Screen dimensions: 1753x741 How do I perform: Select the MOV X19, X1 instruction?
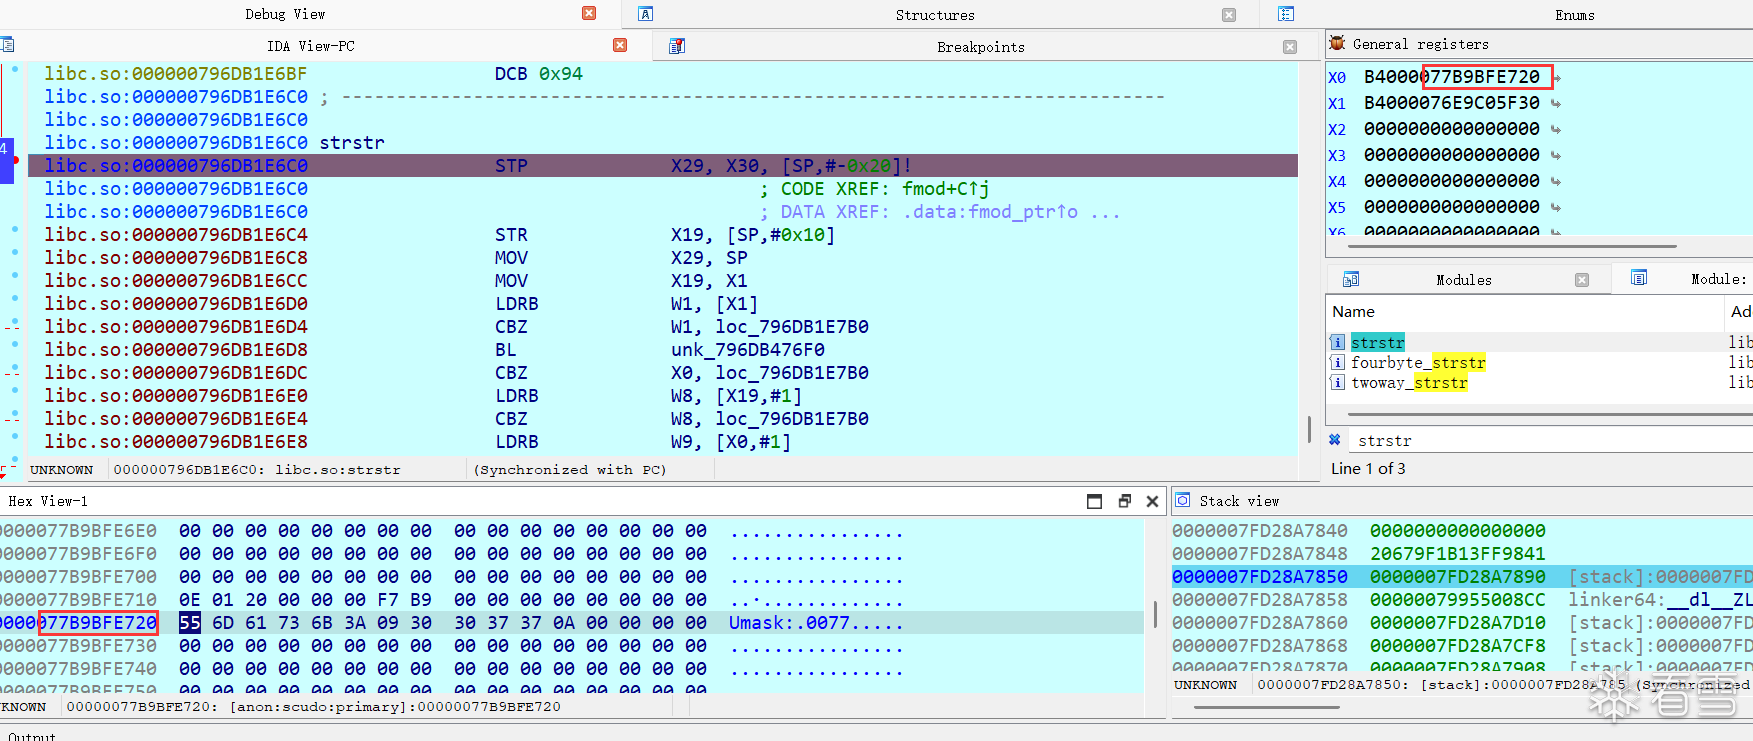pyautogui.click(x=621, y=280)
